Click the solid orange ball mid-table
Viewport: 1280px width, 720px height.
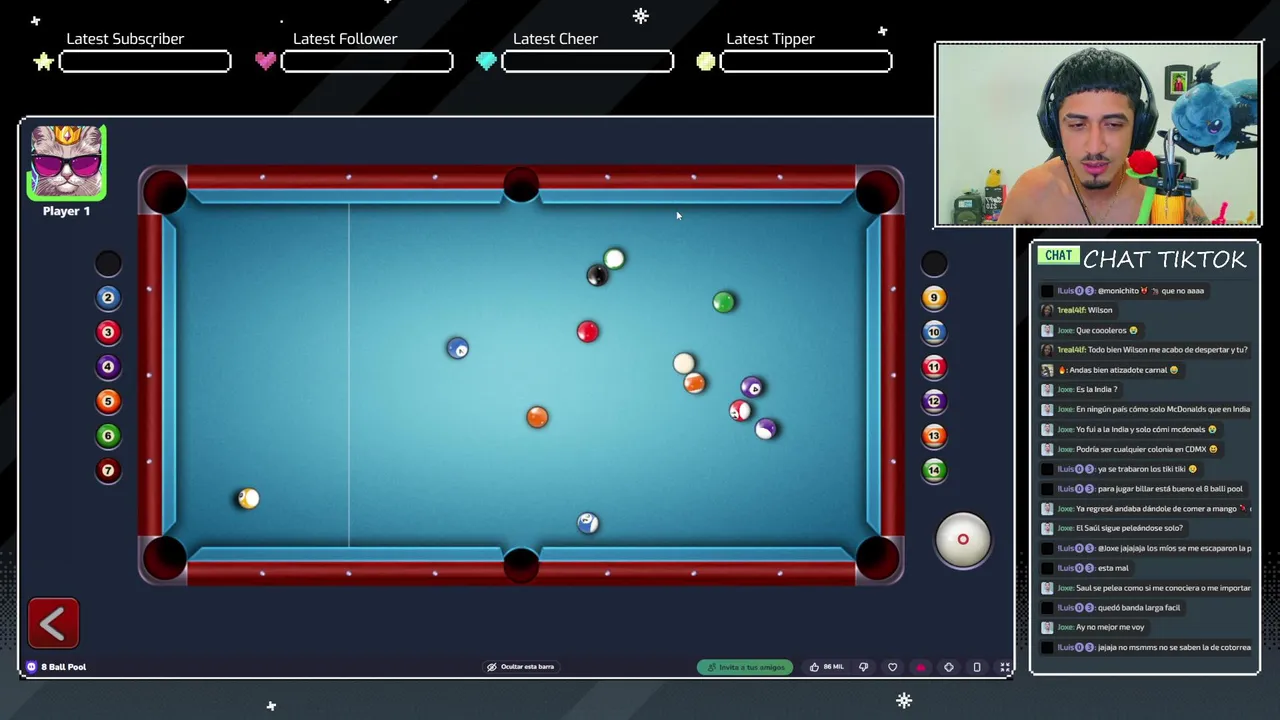coord(538,417)
